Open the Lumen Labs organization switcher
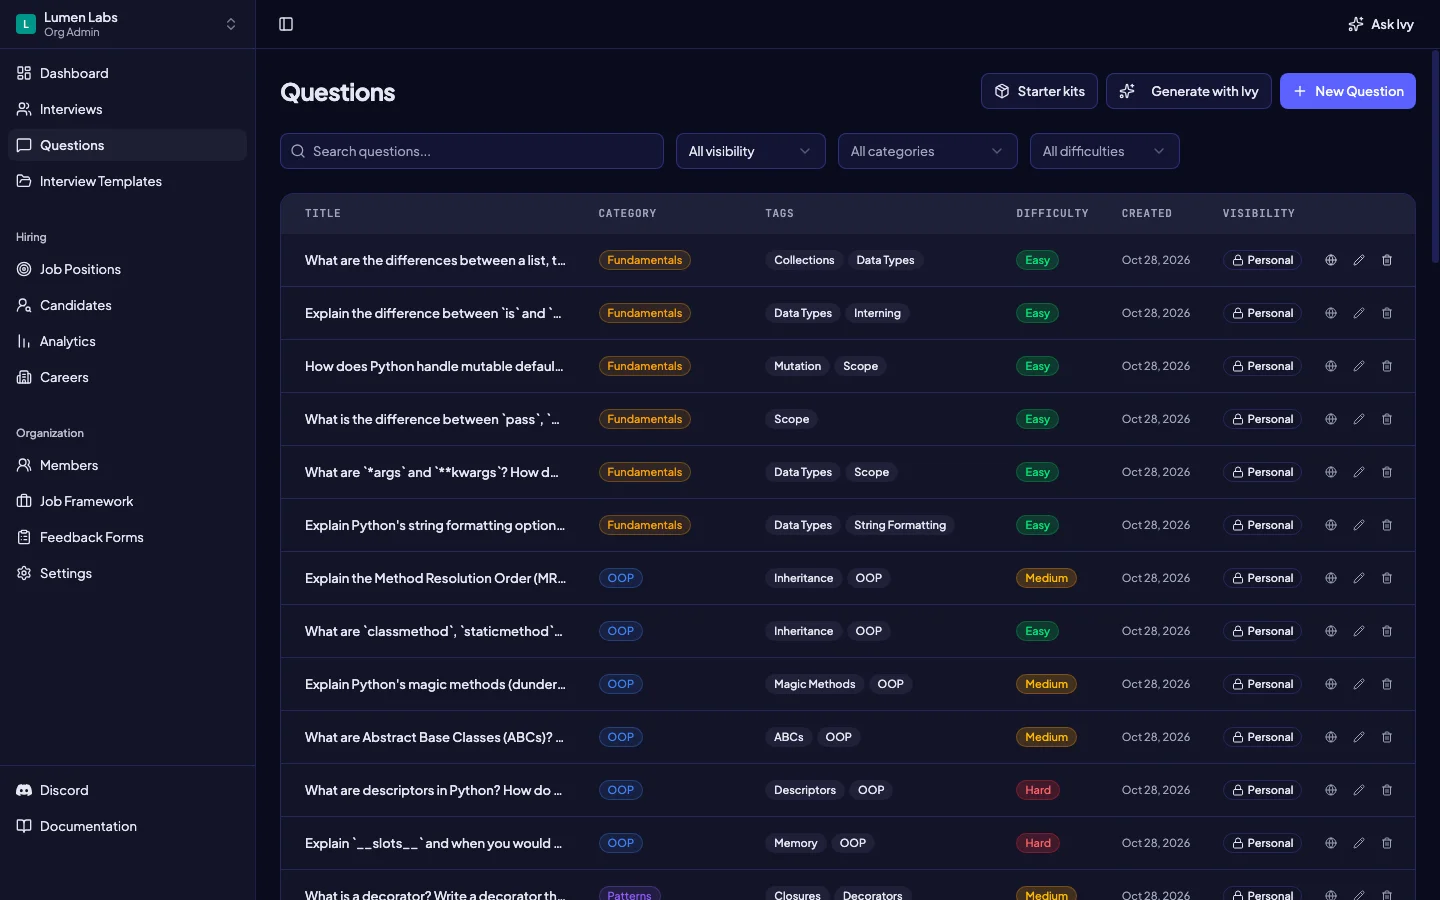This screenshot has width=1440, height=900. [x=128, y=24]
